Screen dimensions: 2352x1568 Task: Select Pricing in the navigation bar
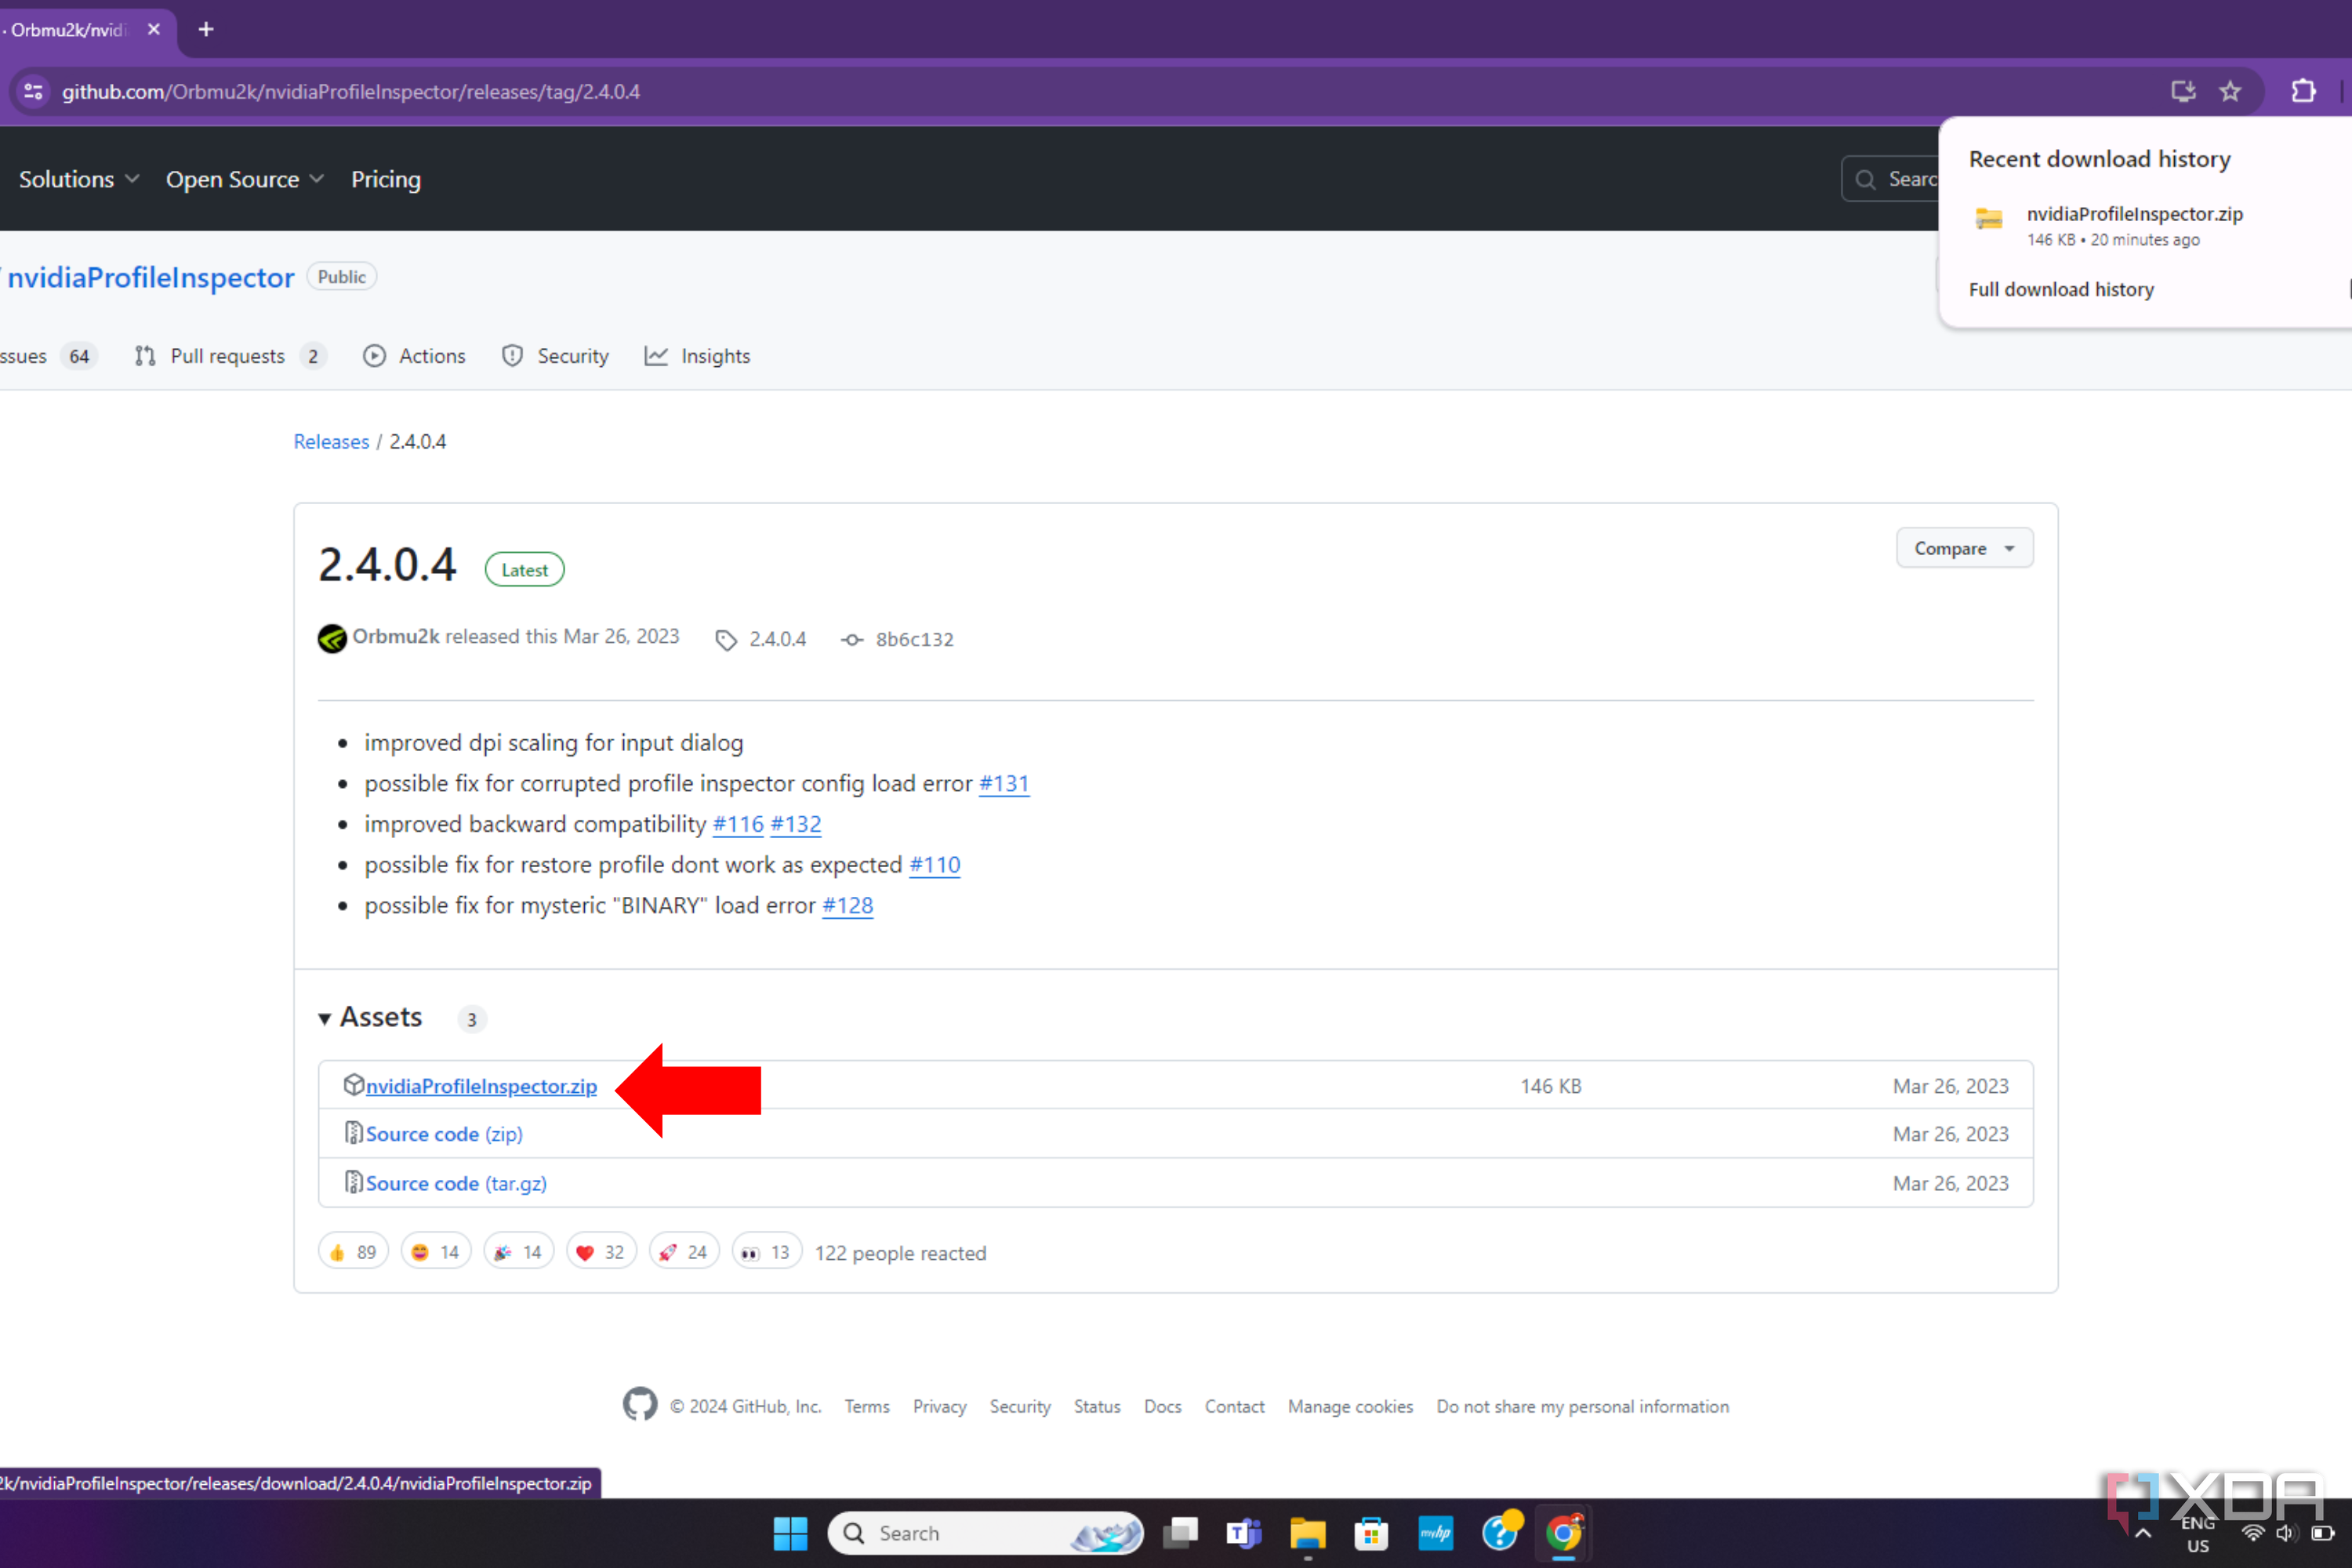pos(386,179)
